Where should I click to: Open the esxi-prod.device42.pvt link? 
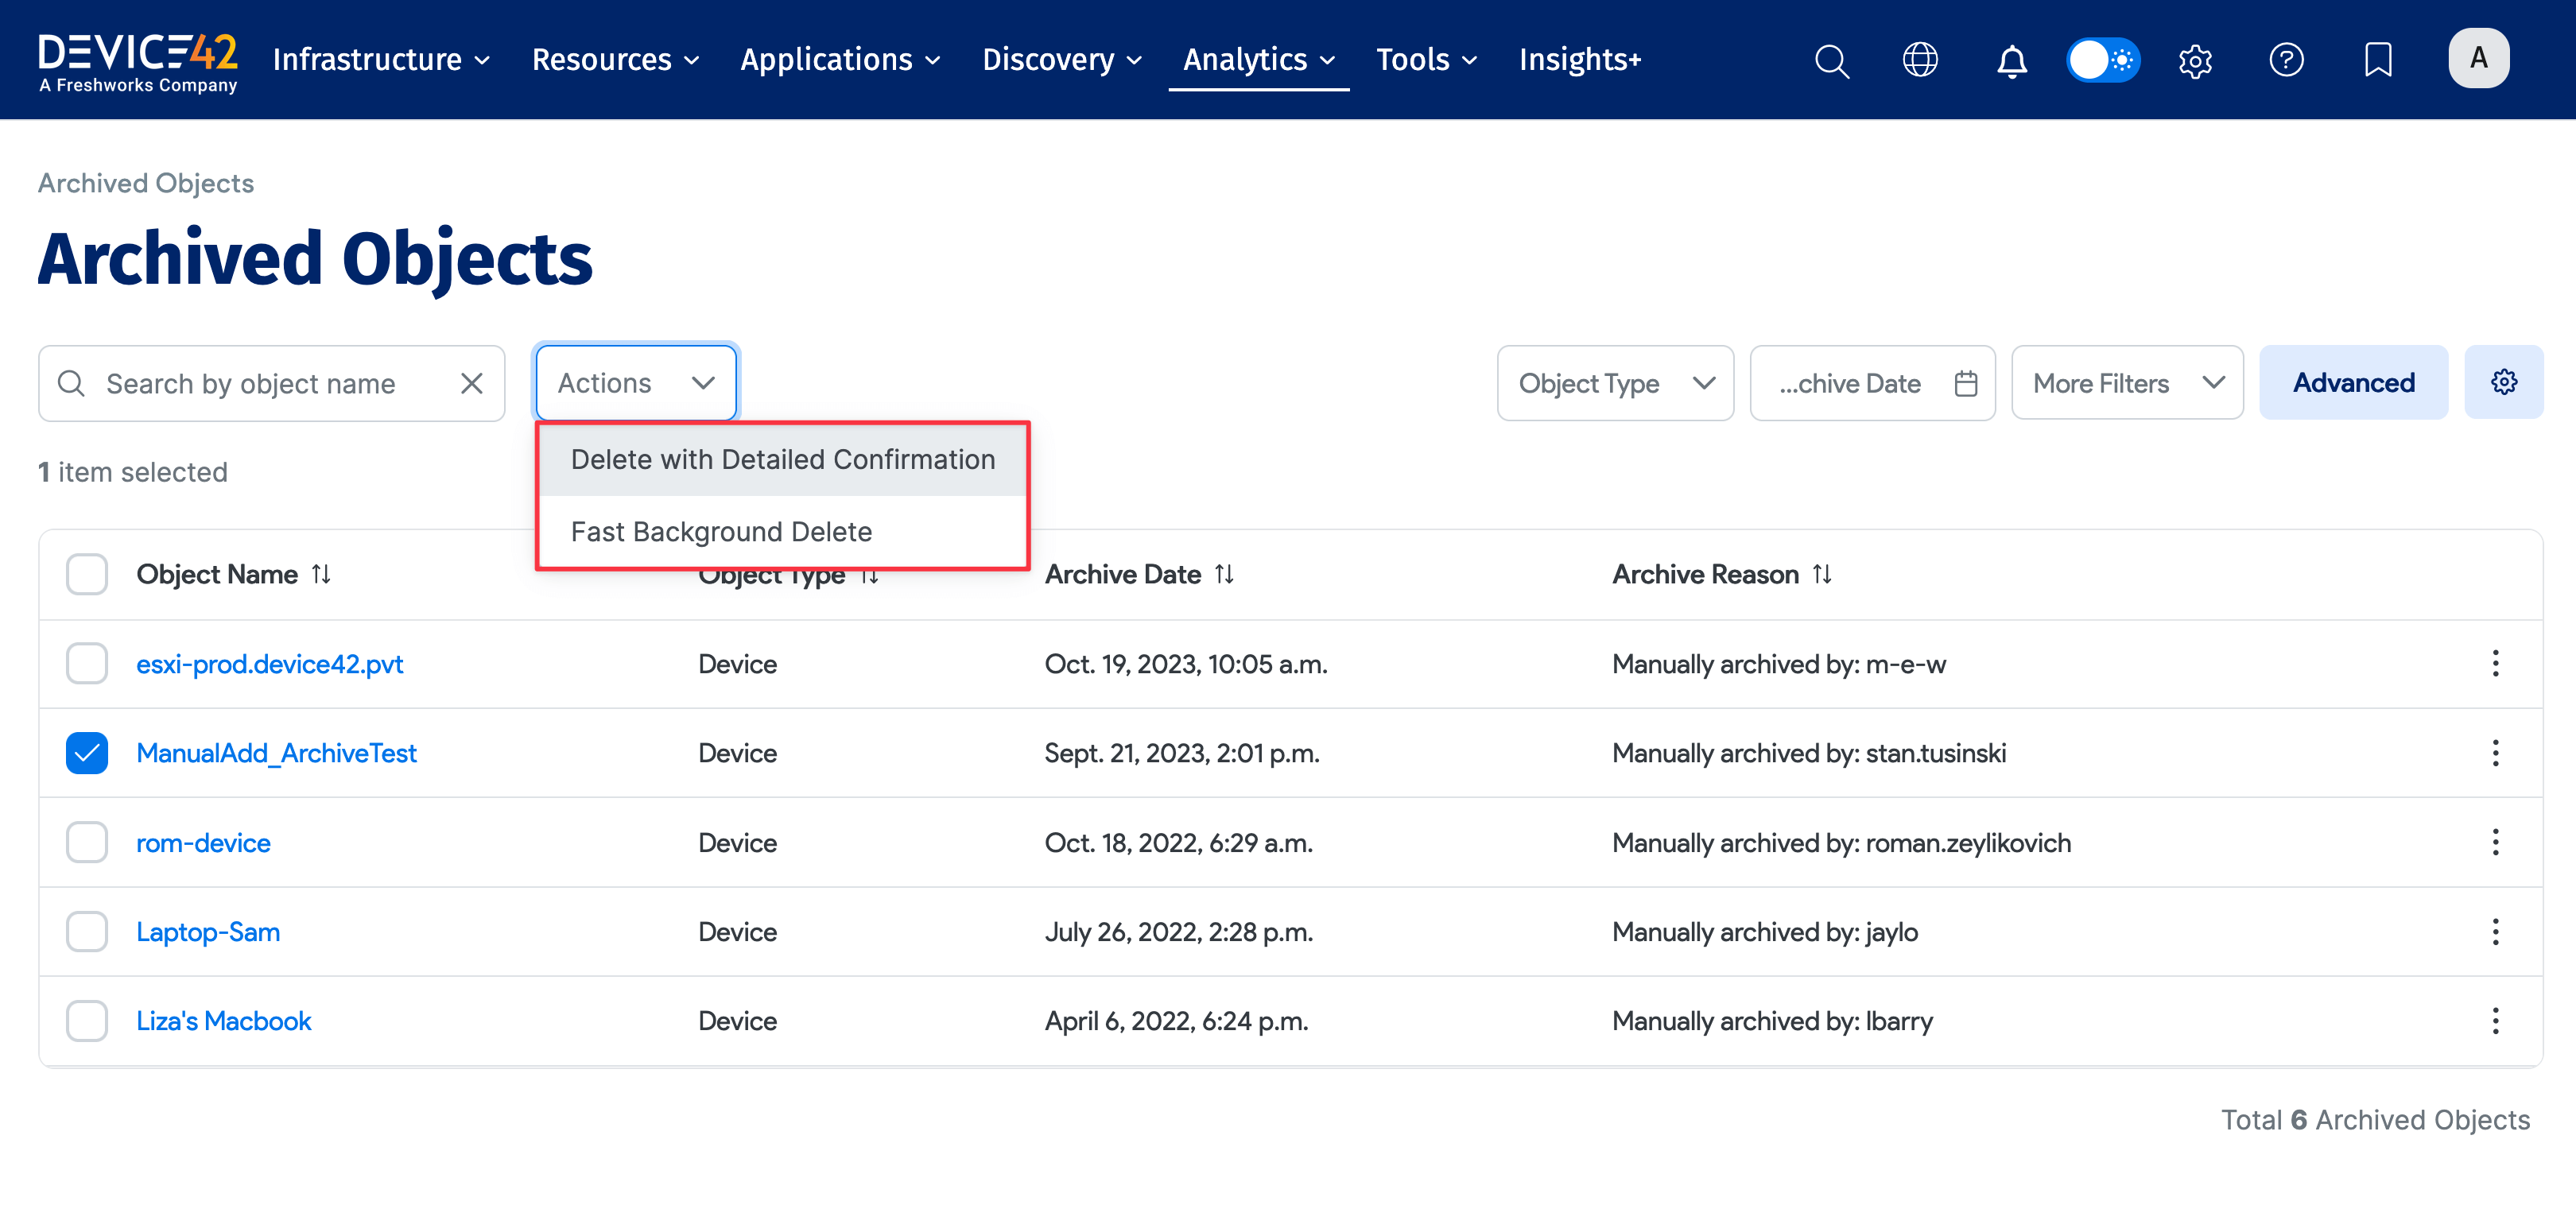point(269,664)
